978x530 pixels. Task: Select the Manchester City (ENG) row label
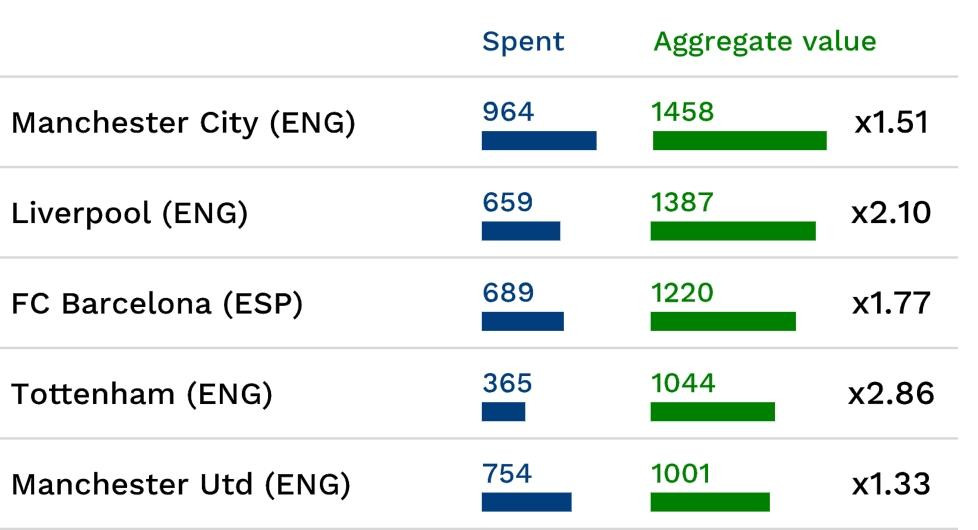coord(183,124)
